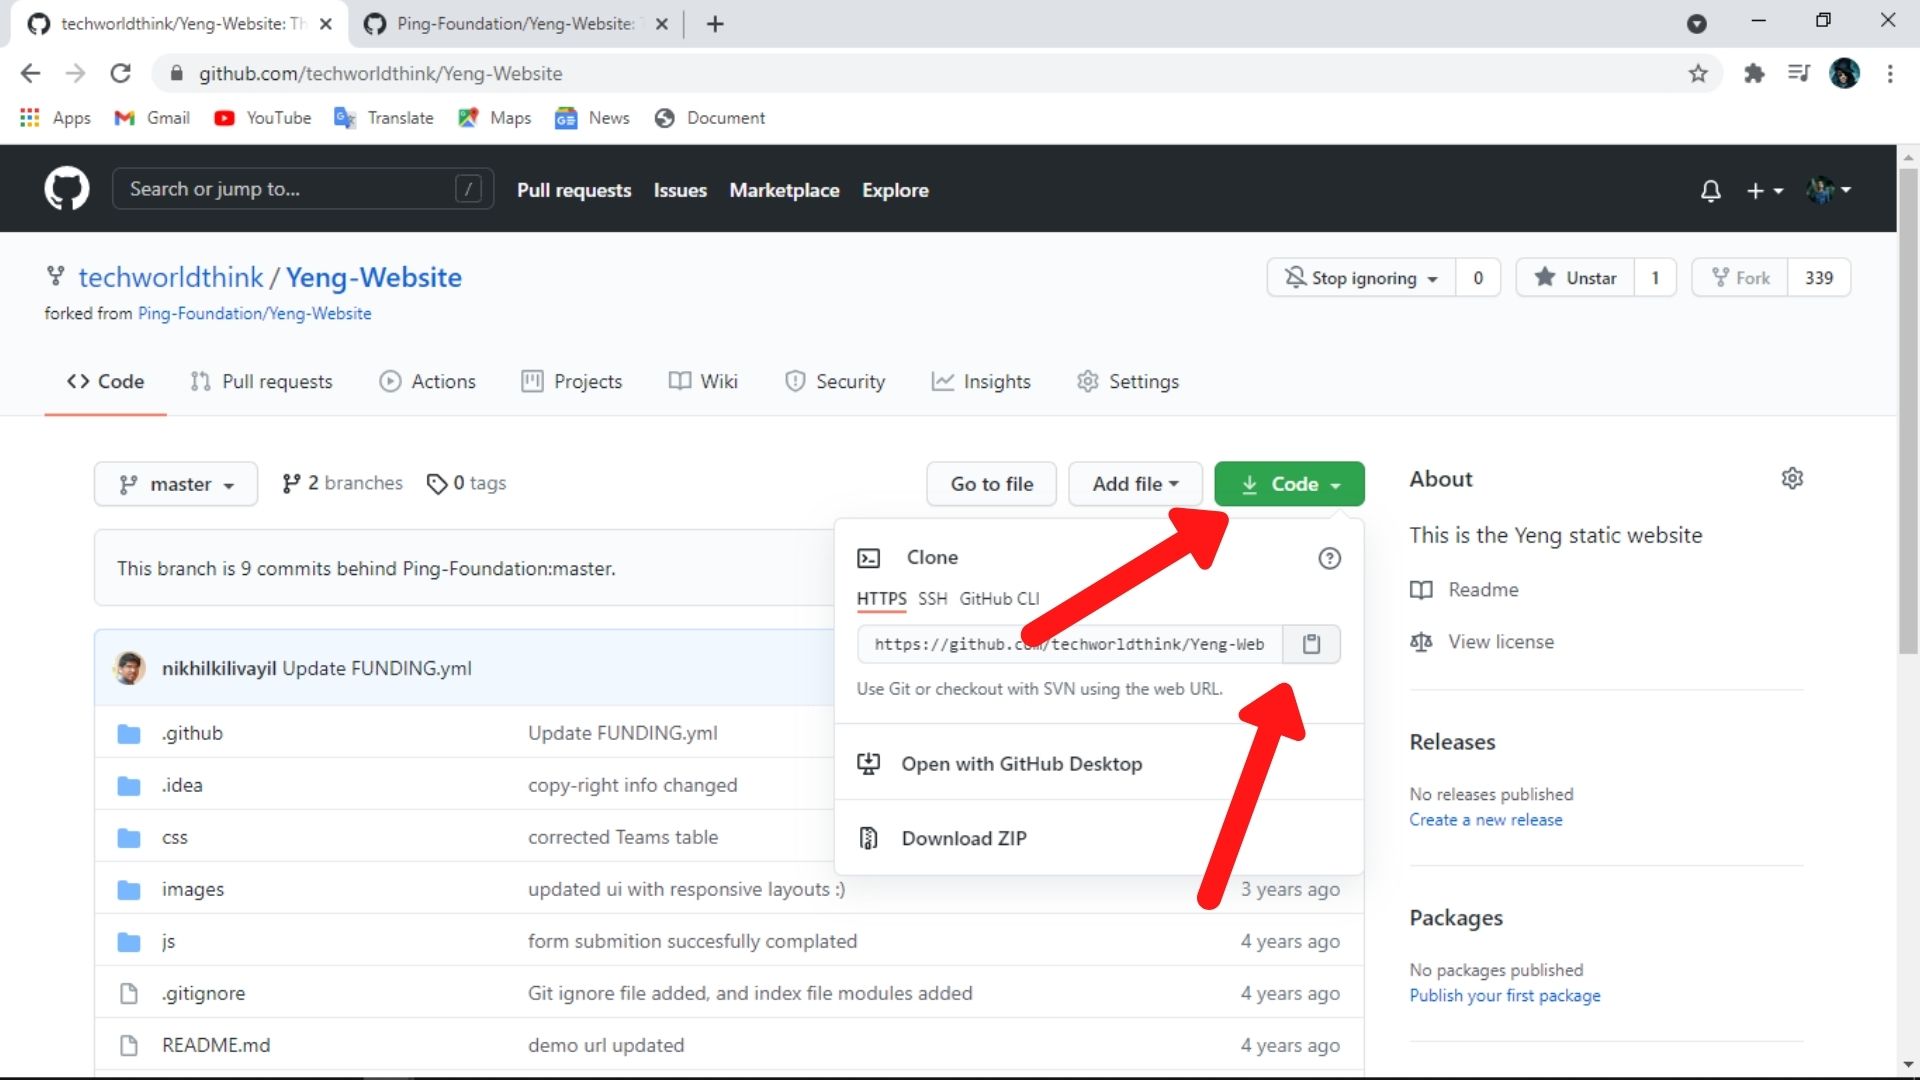Expand the master branch dropdown
The image size is (1920, 1080).
pos(176,484)
